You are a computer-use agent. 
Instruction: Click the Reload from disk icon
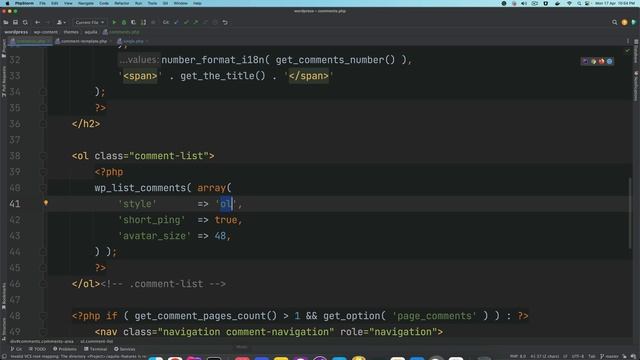[25, 22]
